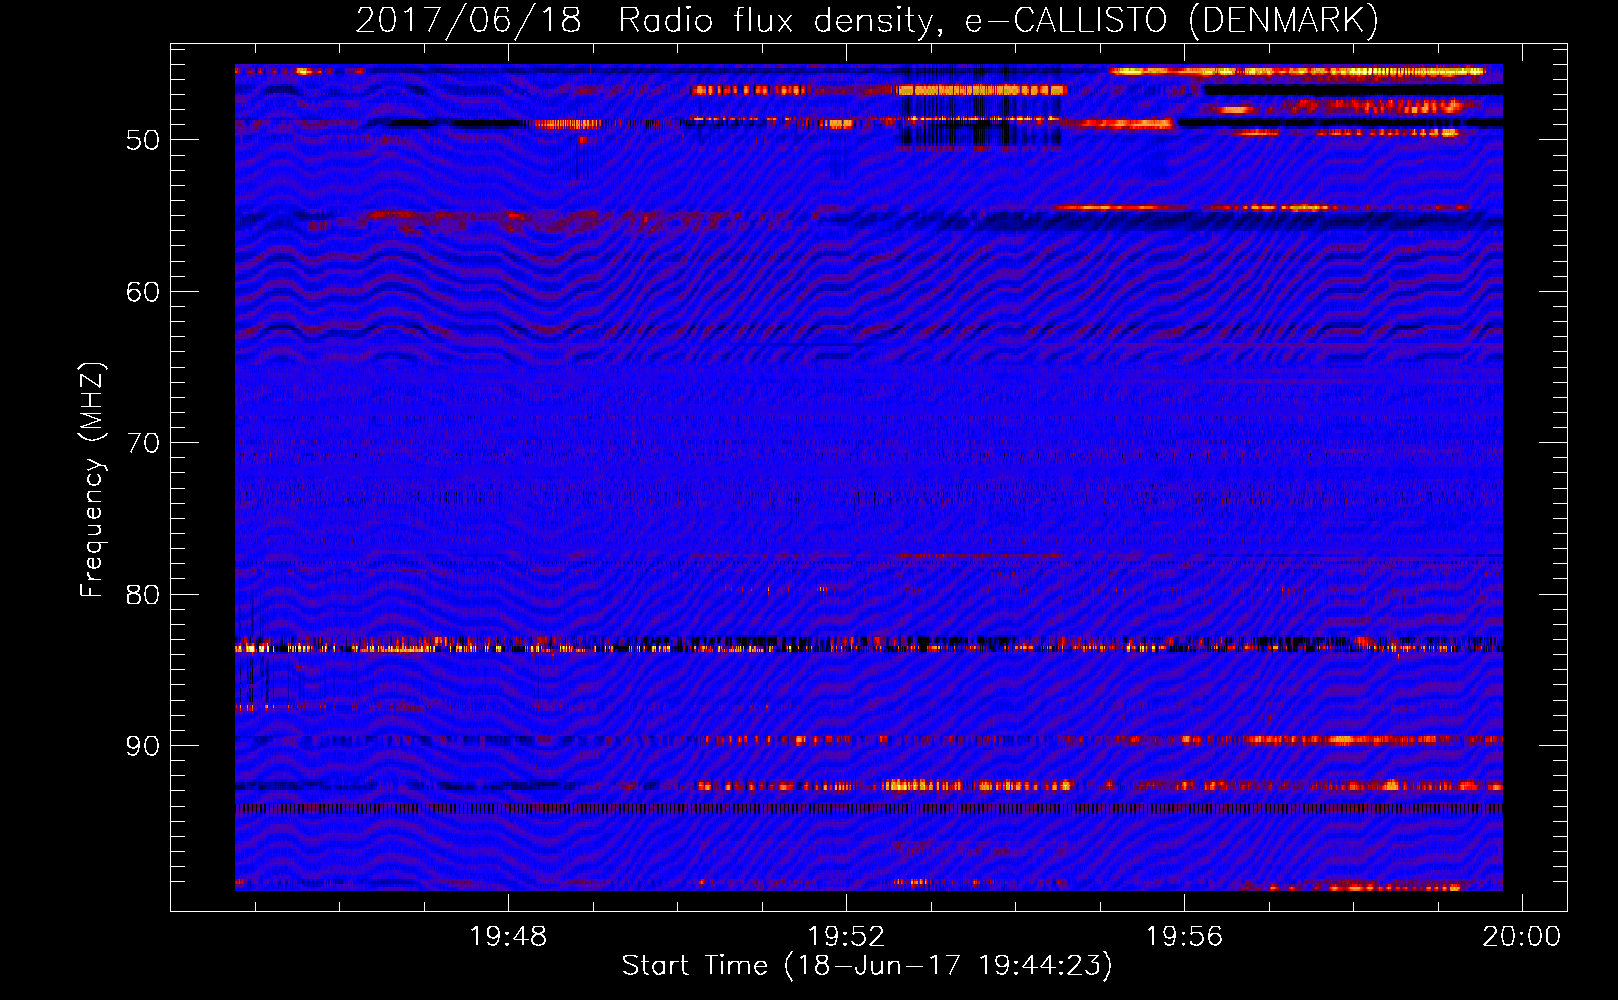This screenshot has height=1000, width=1618.
Task: Click the "Frequency (MHZ)" axis label
Action: coord(92,480)
